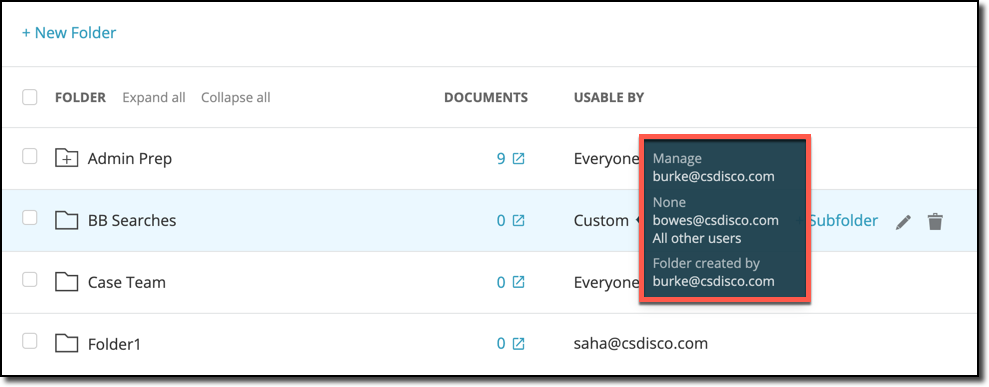
Task: Create a folder with + New Folder
Action: coord(69,33)
